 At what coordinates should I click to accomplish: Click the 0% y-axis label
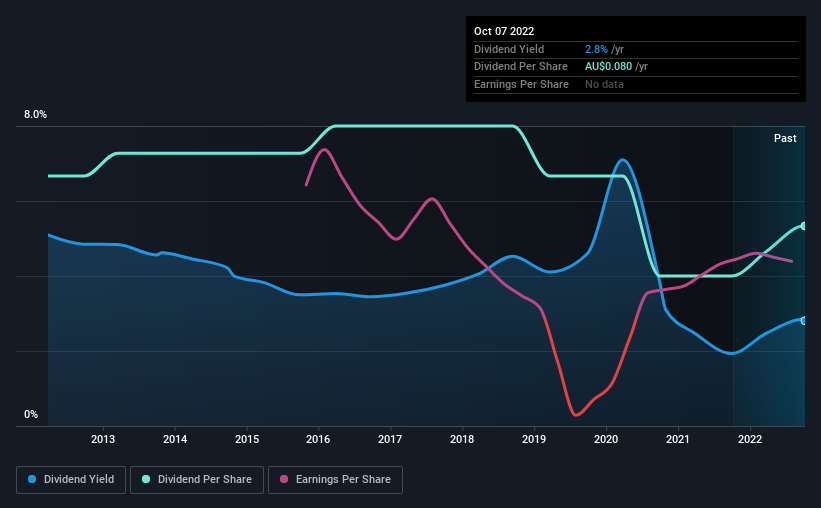pyautogui.click(x=31, y=414)
